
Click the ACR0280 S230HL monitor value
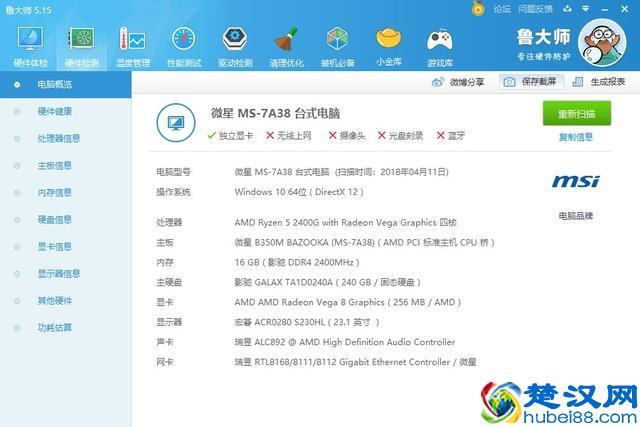click(x=307, y=322)
